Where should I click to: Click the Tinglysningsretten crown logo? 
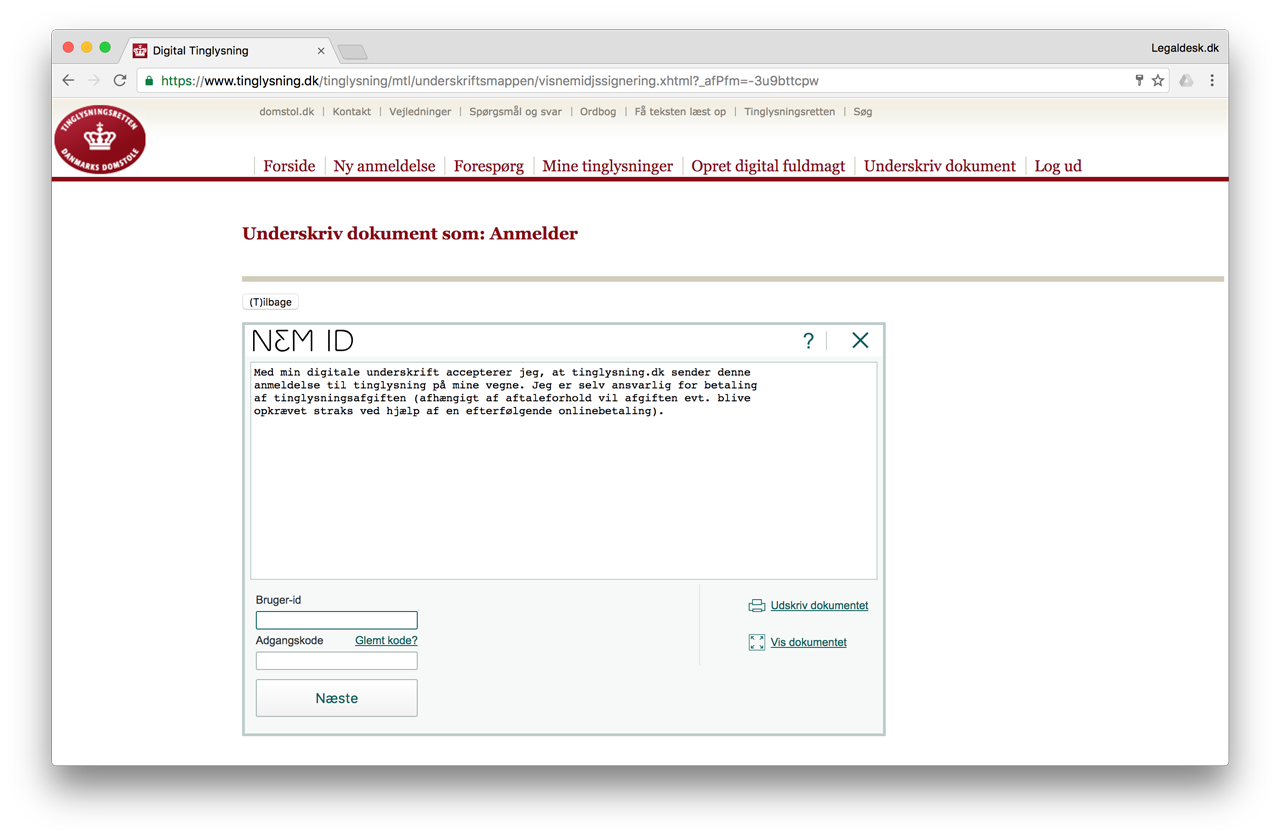(100, 140)
